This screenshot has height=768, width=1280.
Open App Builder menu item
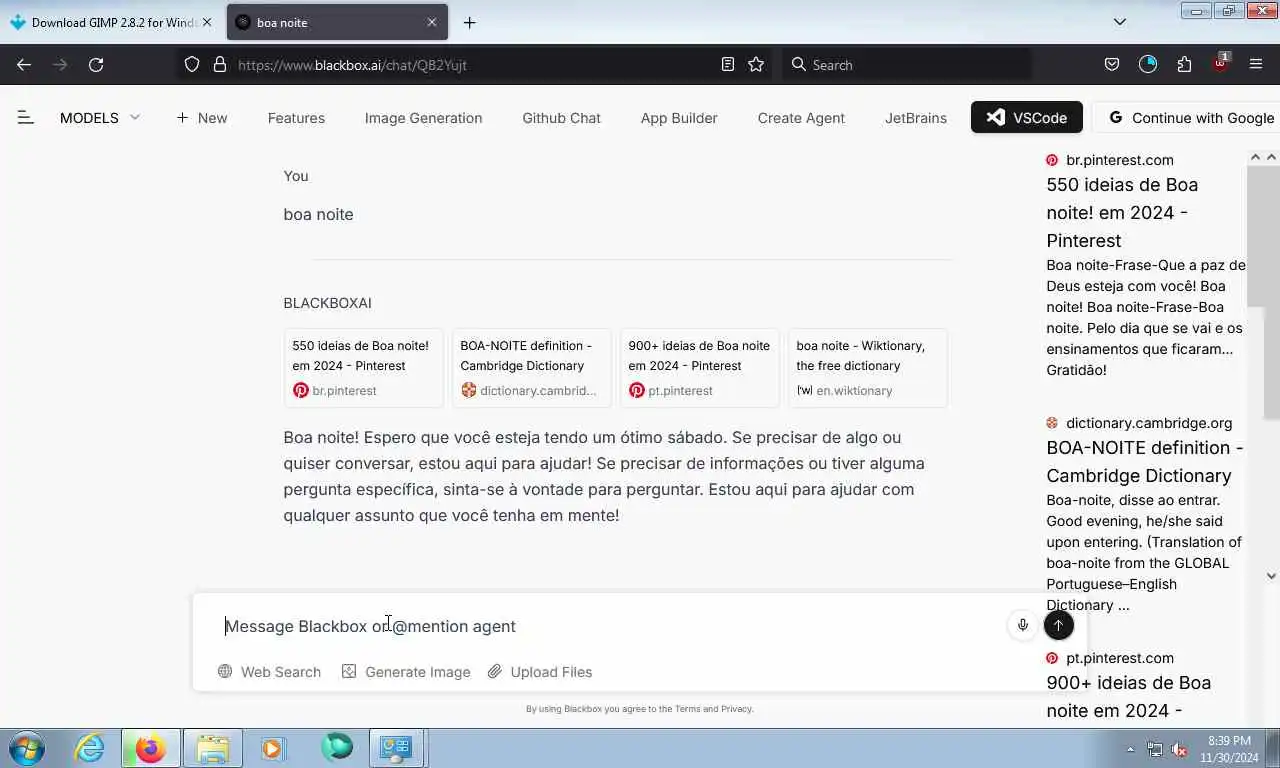click(679, 117)
